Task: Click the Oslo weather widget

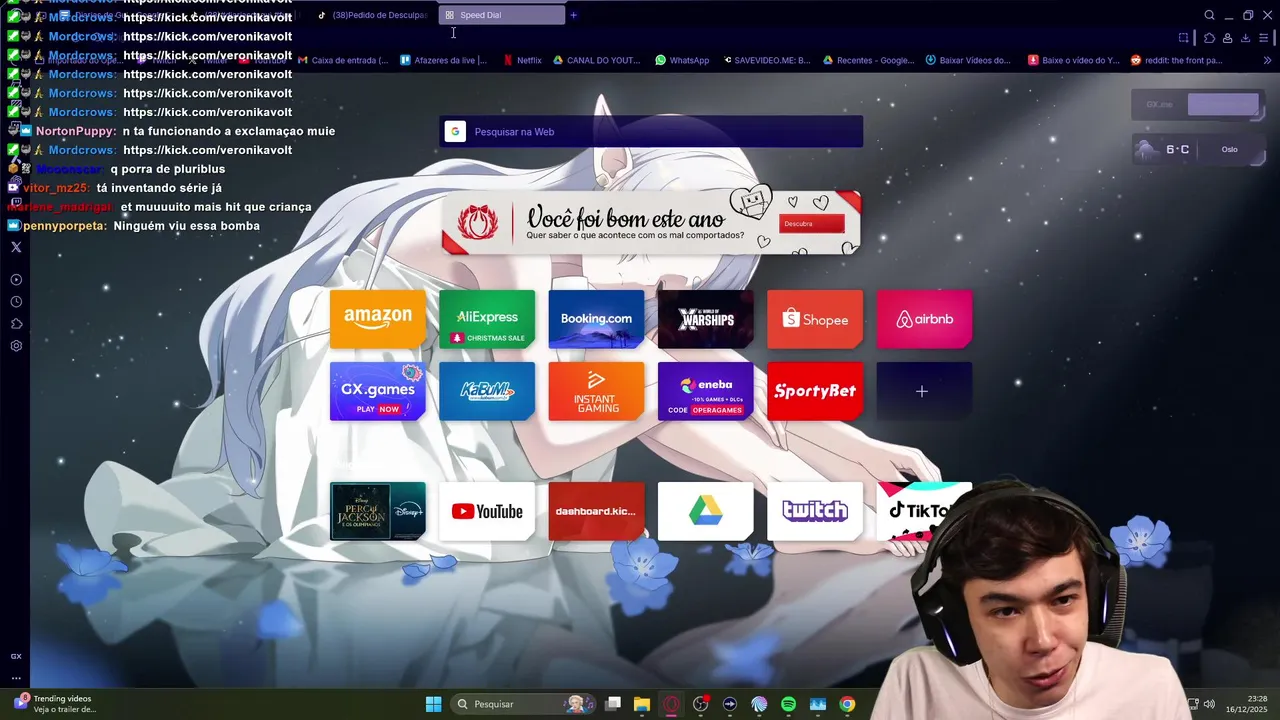Action: 1199,149
